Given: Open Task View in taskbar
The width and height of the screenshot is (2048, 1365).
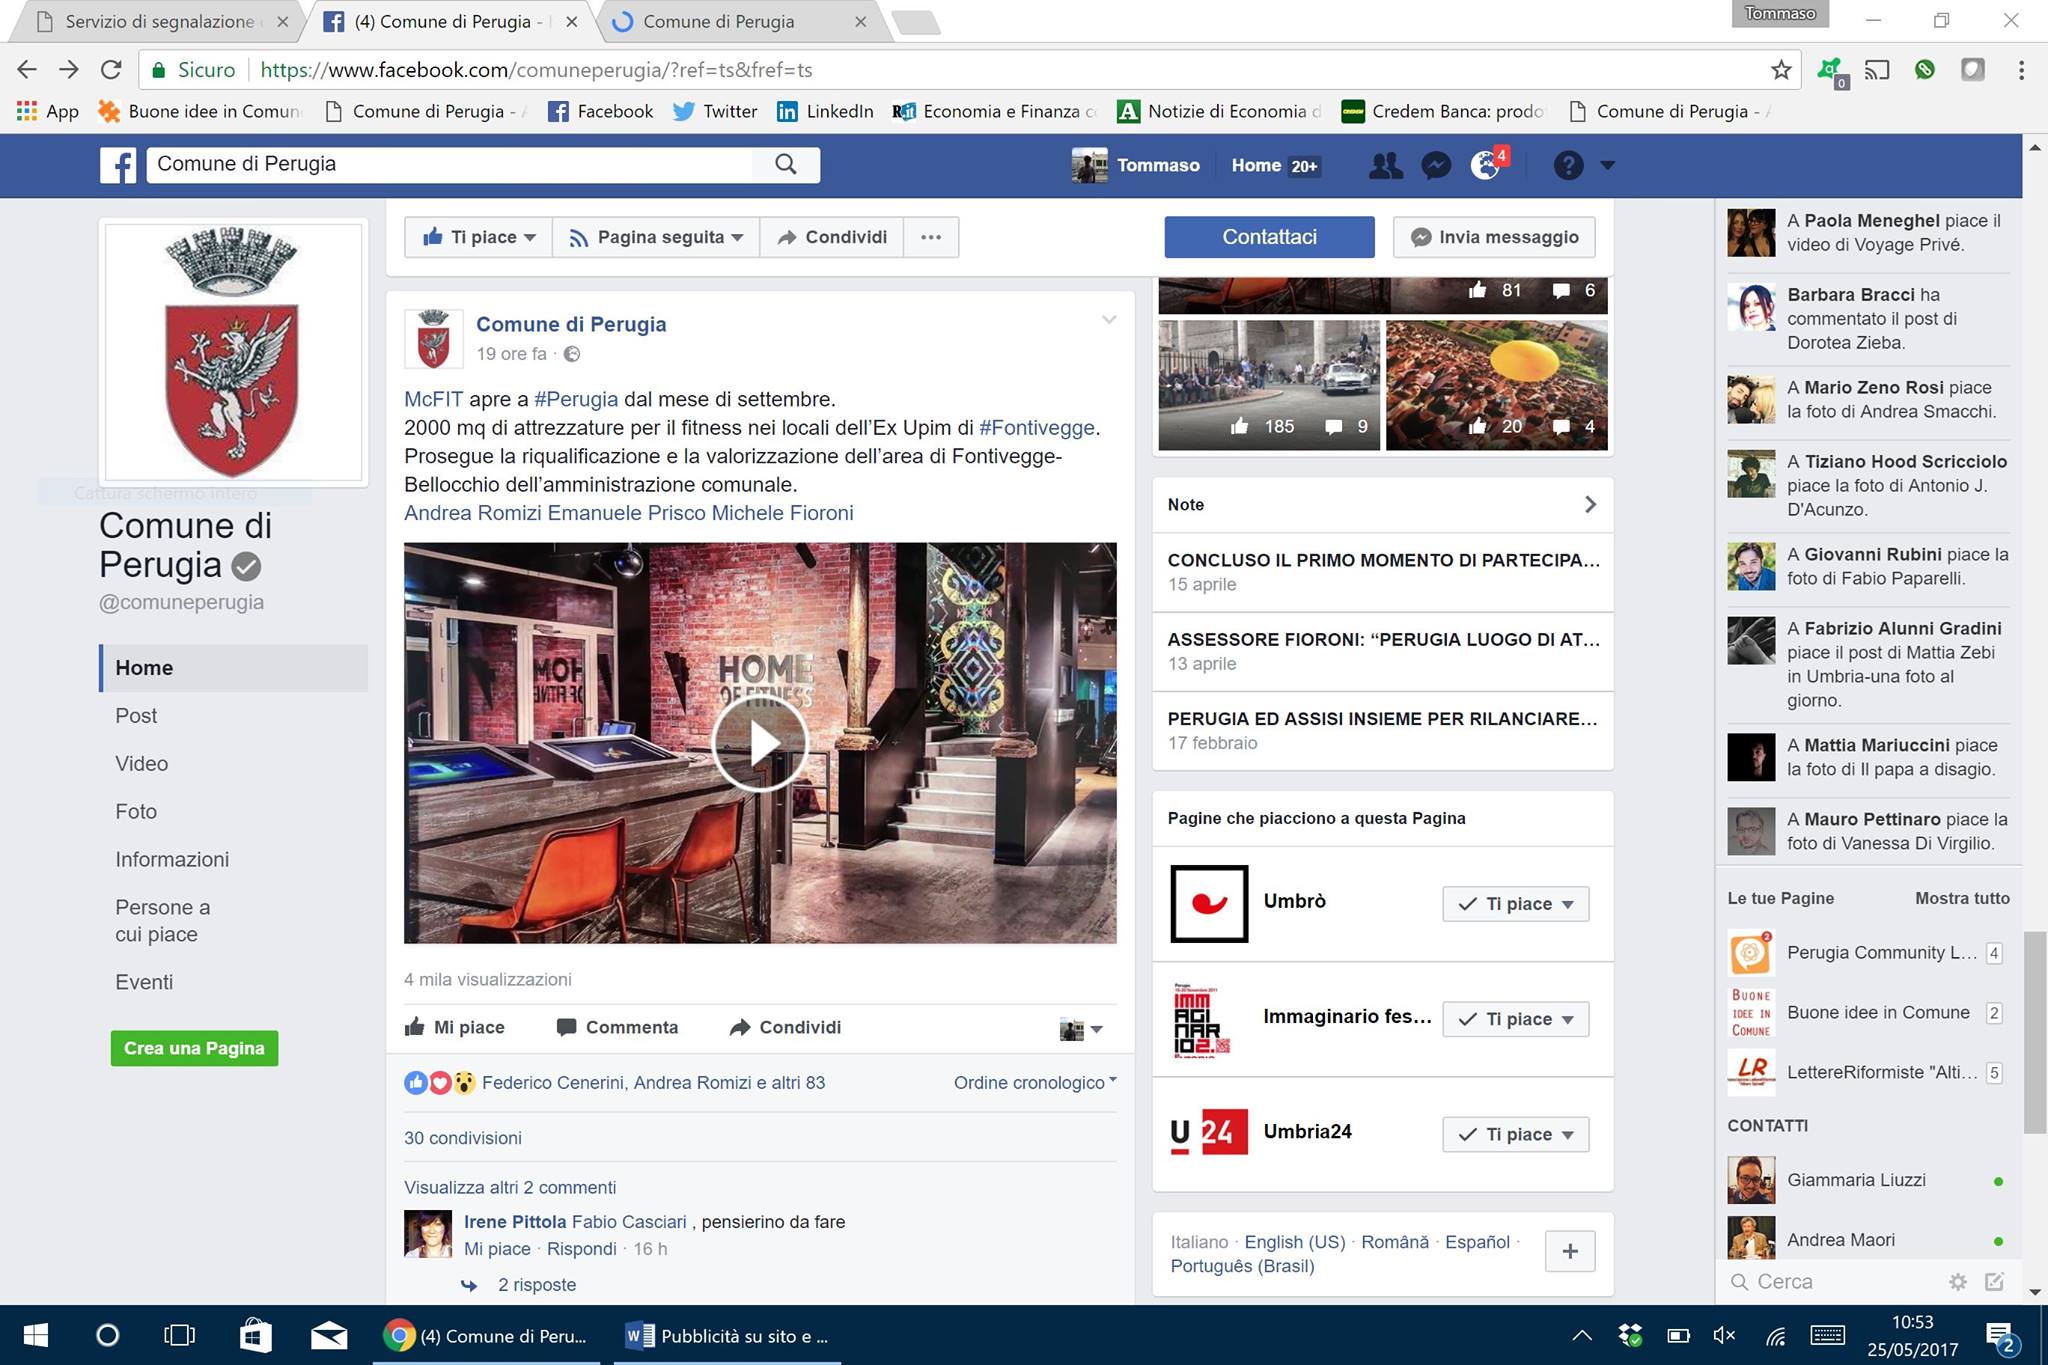Looking at the screenshot, I should [179, 1335].
